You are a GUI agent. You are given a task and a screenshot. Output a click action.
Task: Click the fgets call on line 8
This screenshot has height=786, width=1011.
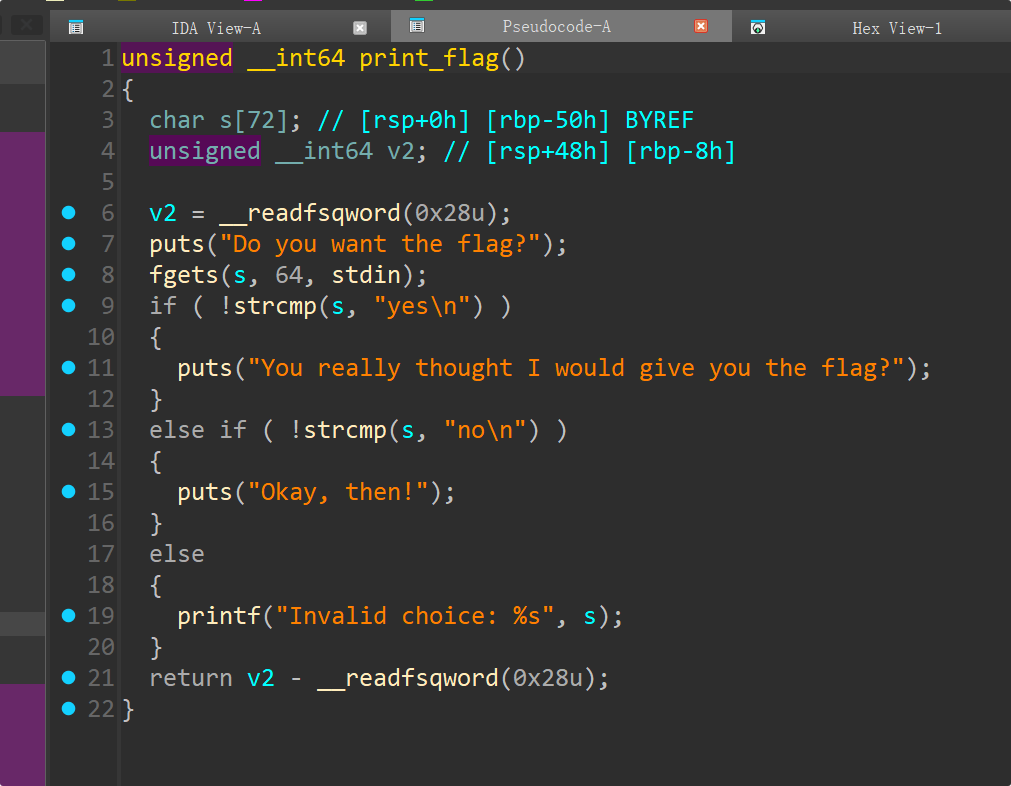coord(184,275)
